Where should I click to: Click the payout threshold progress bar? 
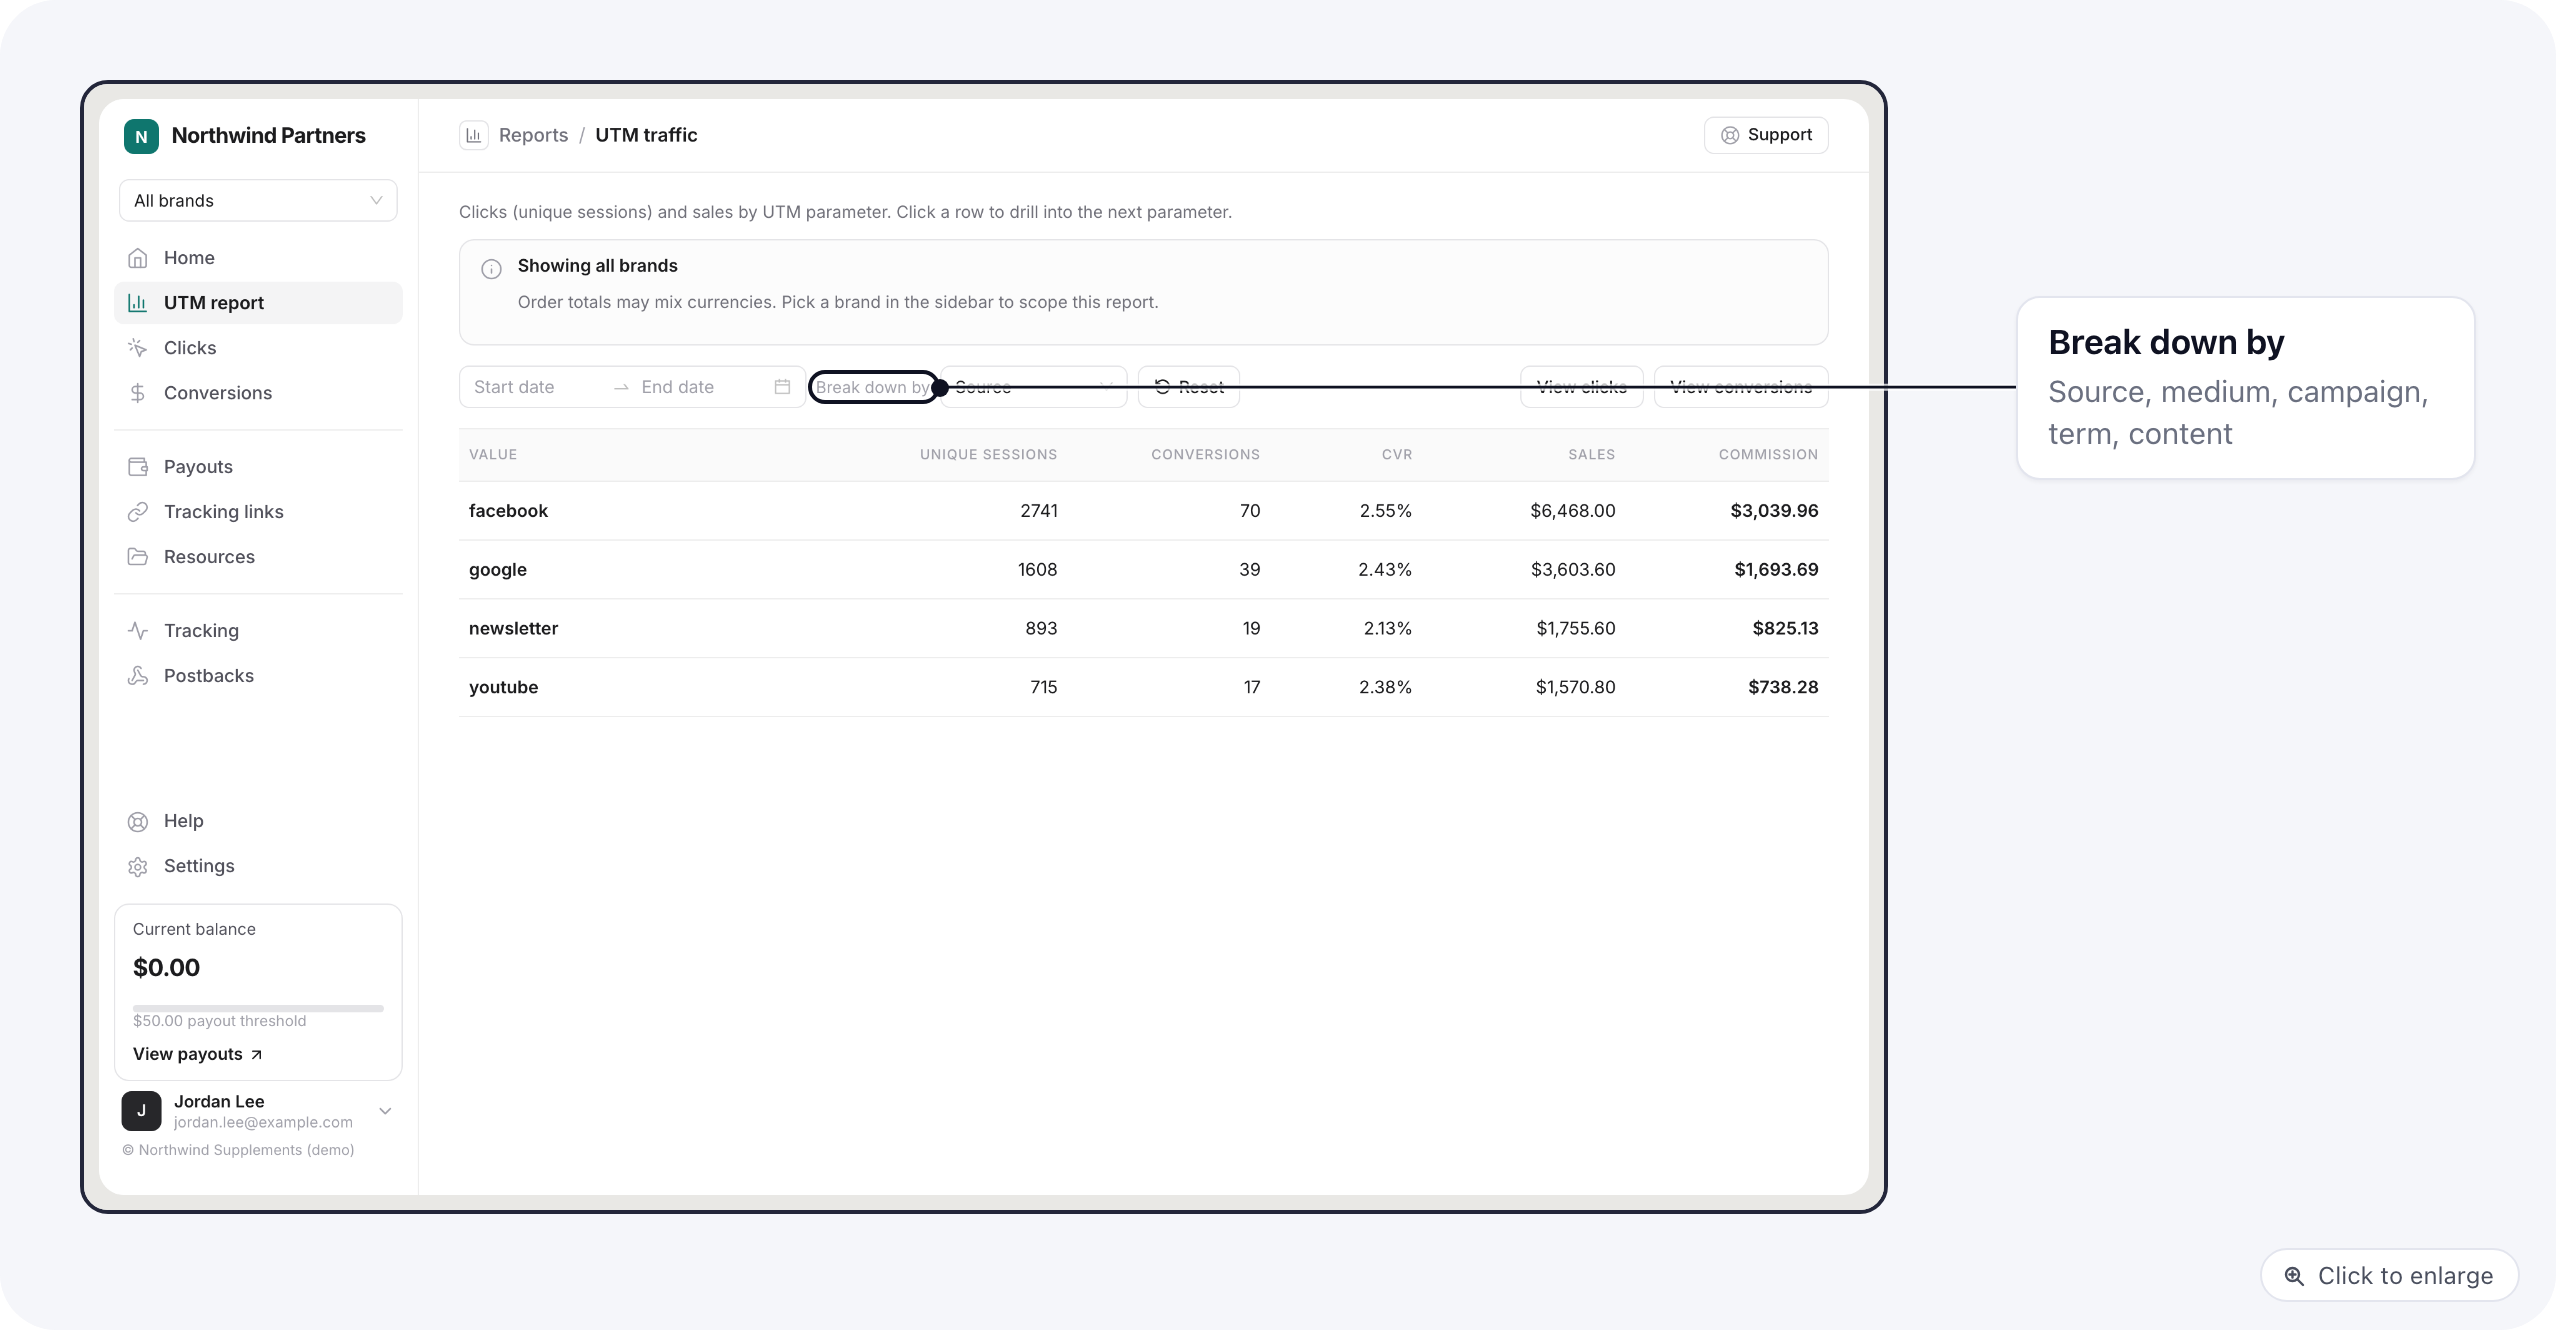click(x=258, y=1008)
